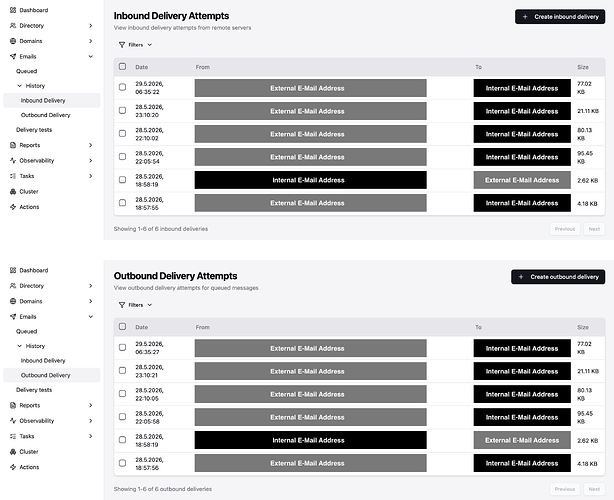The height and width of the screenshot is (500, 614).
Task: Click the Size column header in outbound table
Action: coord(583,327)
